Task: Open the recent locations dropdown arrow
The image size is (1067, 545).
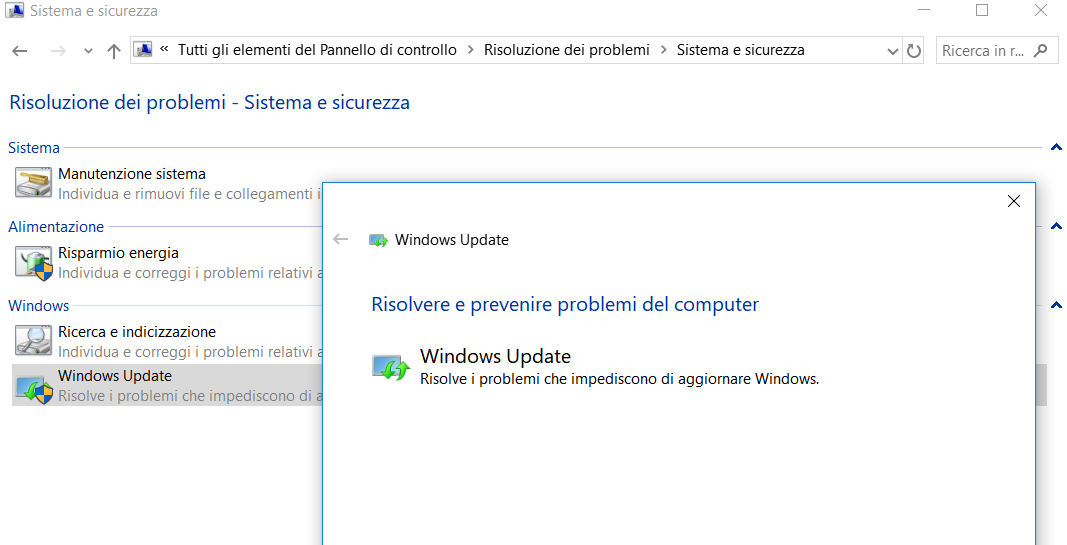Action: (x=88, y=51)
